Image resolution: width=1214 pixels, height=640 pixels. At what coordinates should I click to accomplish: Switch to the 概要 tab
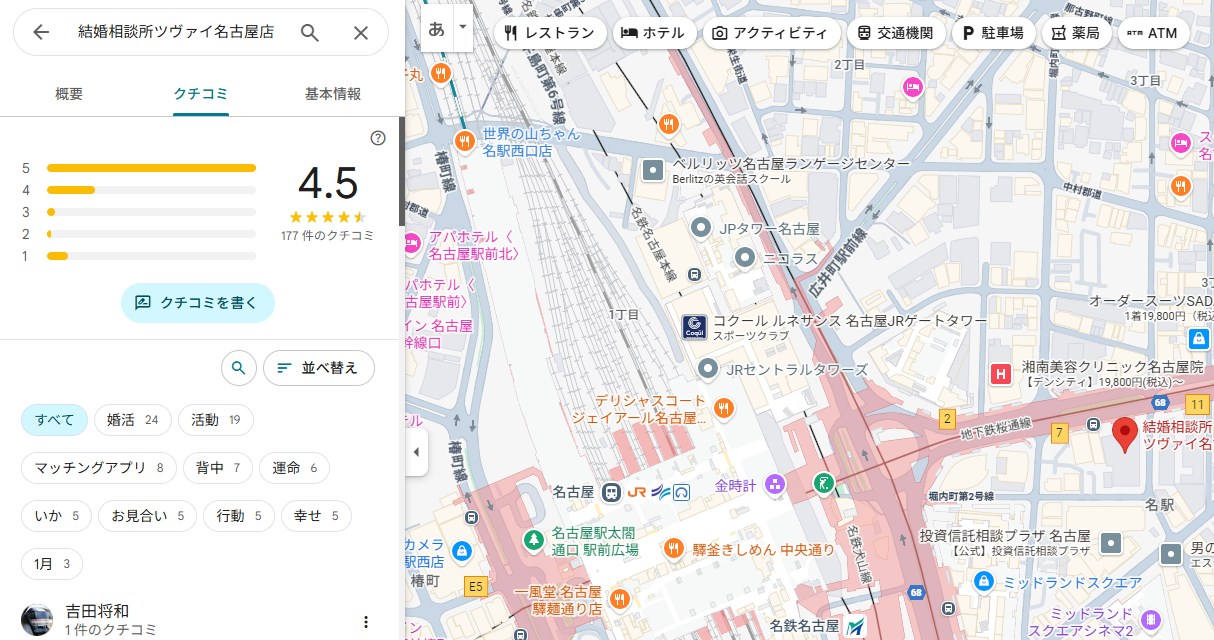pyautogui.click(x=69, y=94)
